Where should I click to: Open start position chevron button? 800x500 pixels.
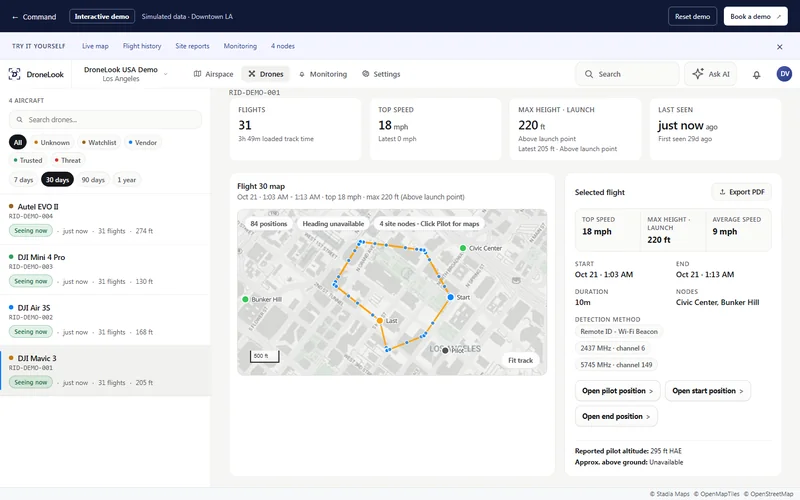click(x=708, y=391)
